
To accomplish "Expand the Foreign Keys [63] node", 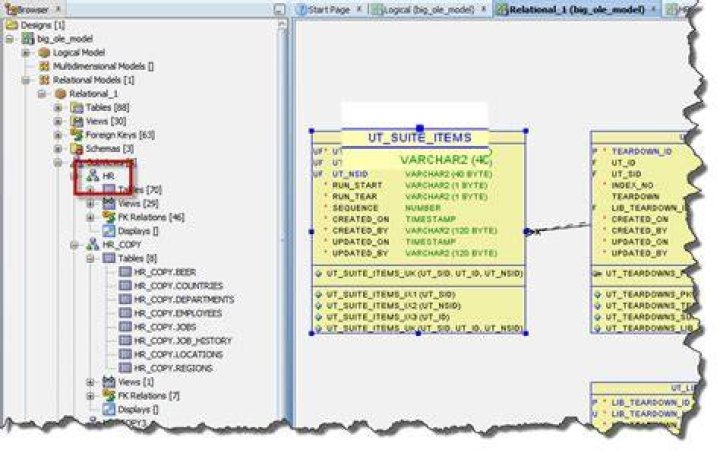I will (58, 135).
